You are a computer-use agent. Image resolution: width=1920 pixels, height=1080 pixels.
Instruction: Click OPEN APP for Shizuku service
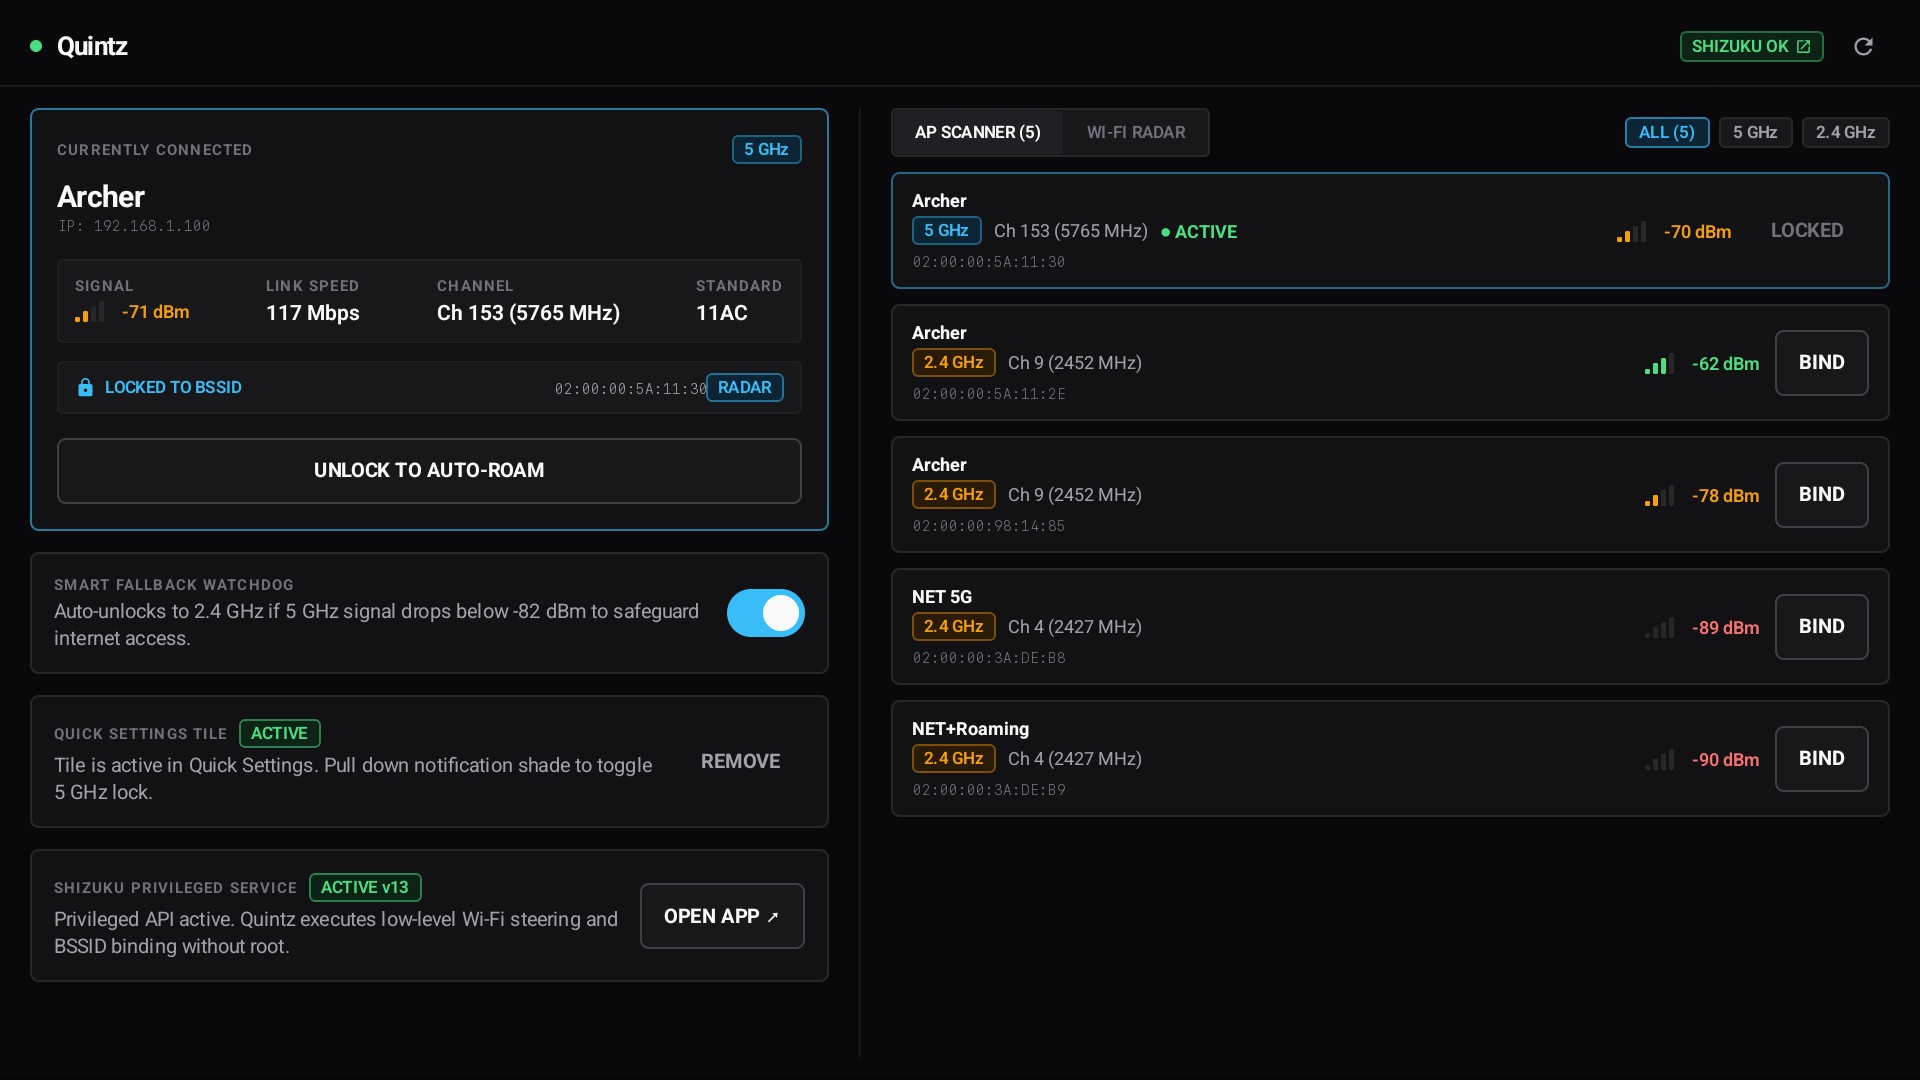[x=722, y=916]
